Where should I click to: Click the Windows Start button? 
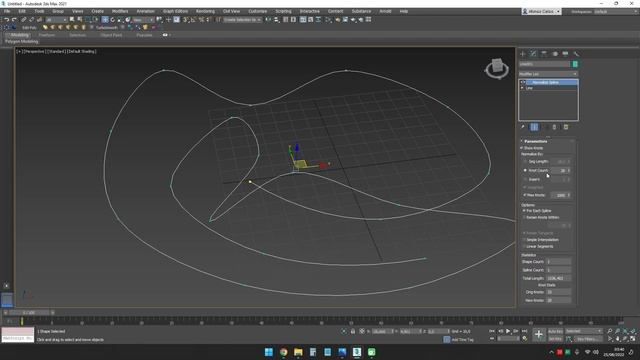(x=269, y=352)
